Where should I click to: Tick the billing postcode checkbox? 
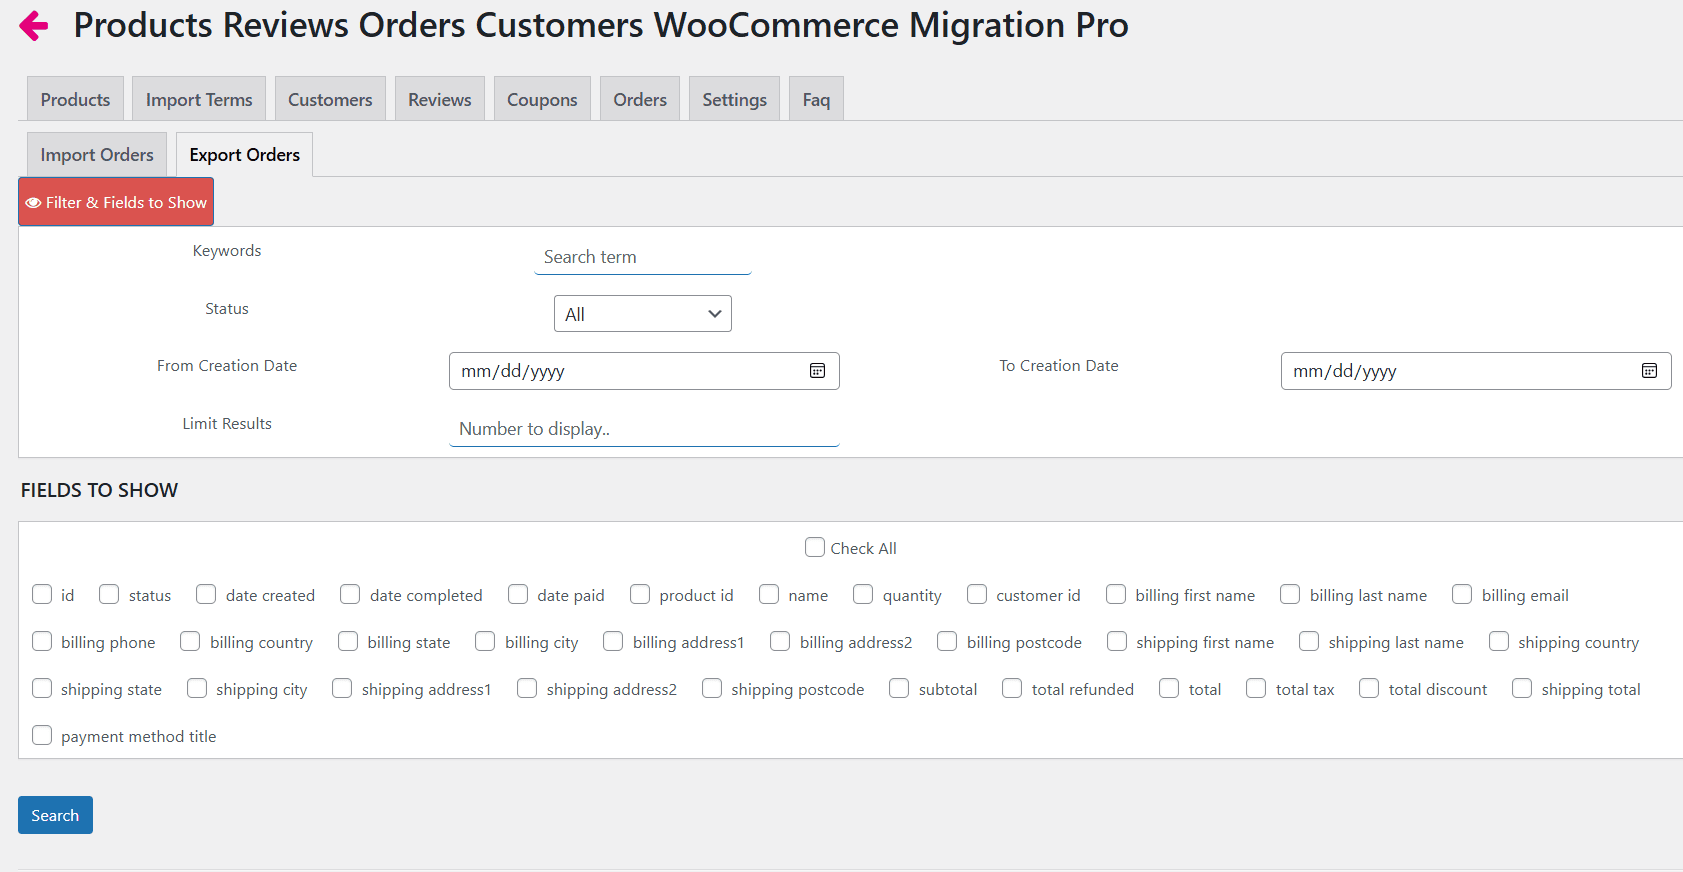[947, 641]
